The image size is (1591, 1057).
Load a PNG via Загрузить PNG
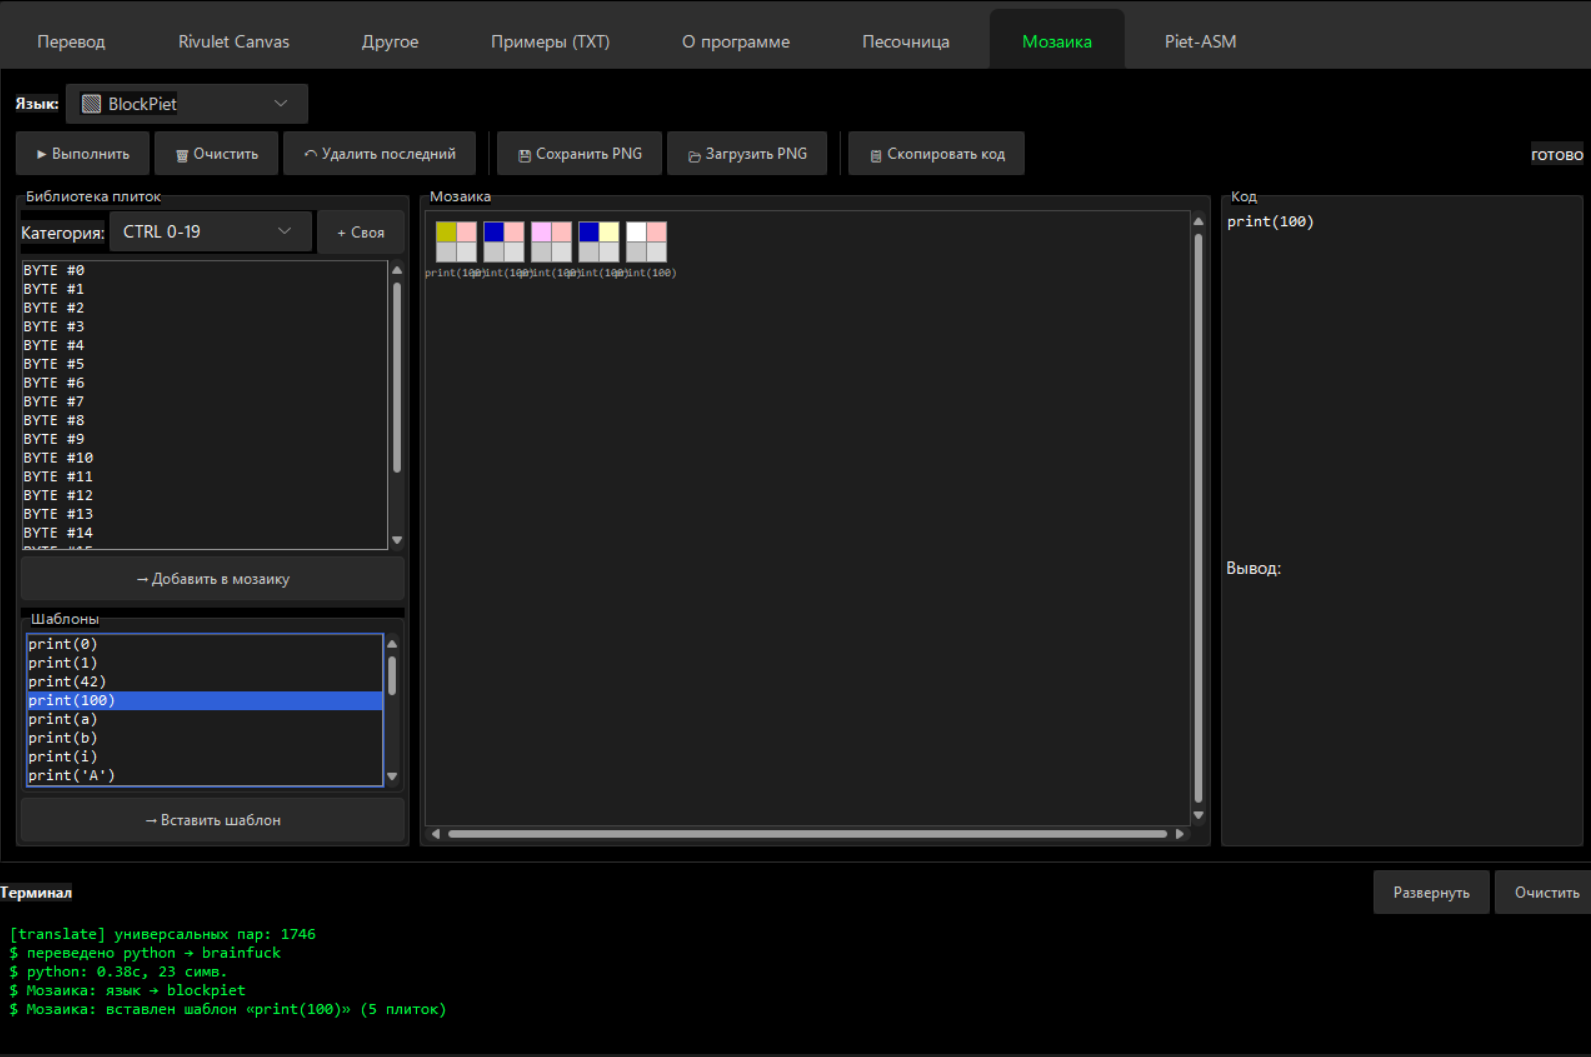[x=747, y=154]
